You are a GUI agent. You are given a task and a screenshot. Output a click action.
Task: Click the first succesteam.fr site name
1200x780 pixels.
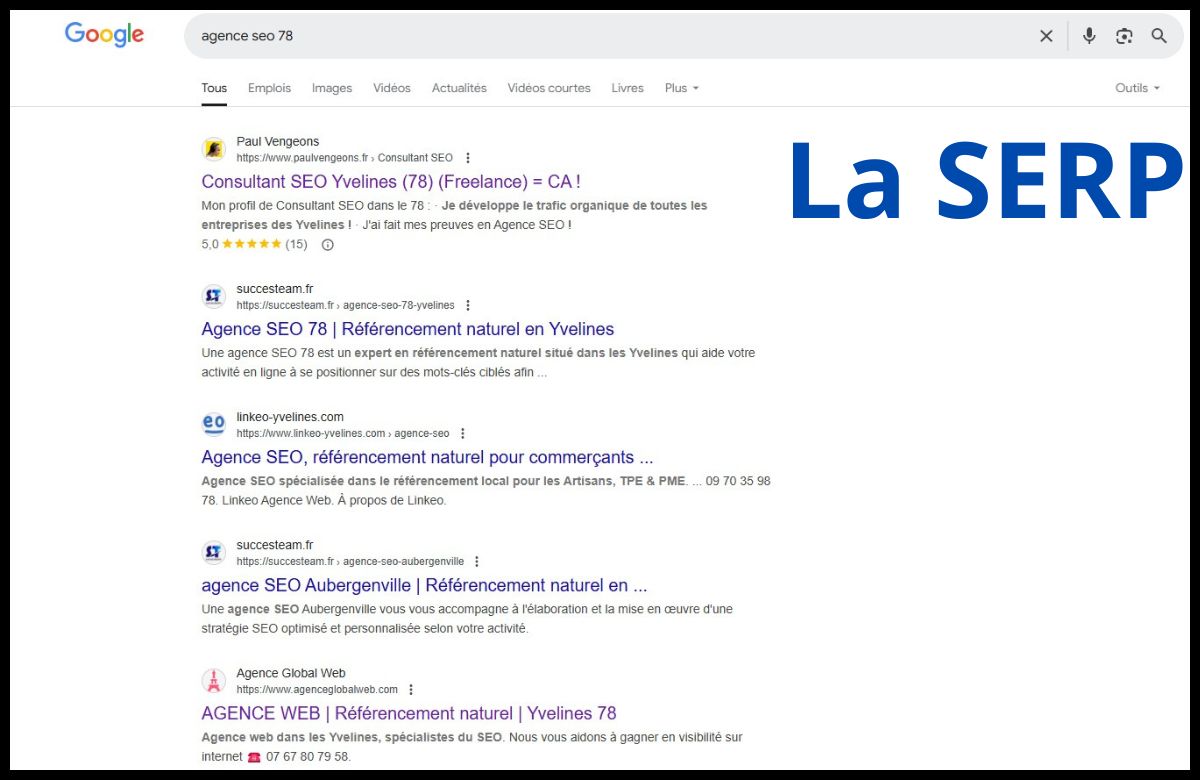[x=275, y=289]
